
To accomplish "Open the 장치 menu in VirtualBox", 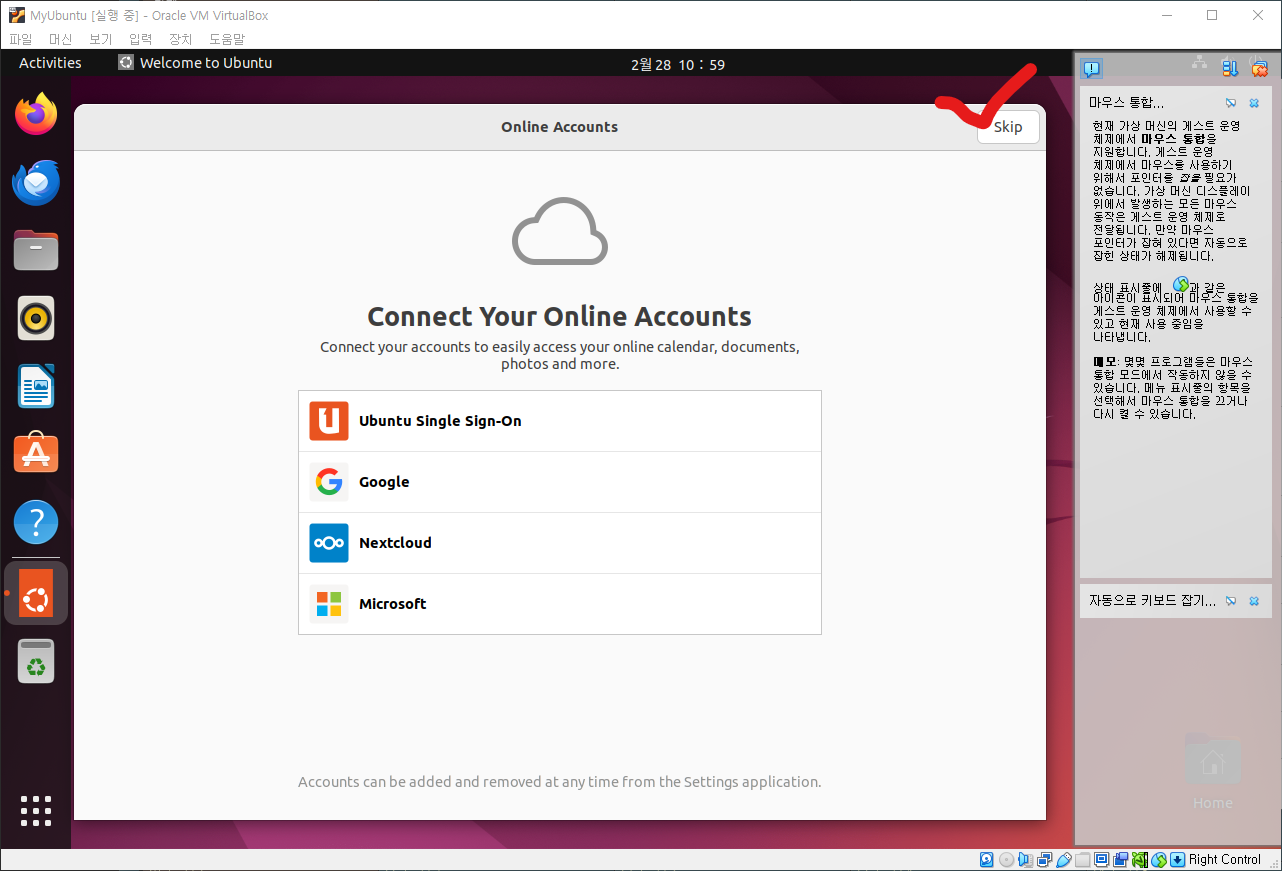I will (x=181, y=39).
